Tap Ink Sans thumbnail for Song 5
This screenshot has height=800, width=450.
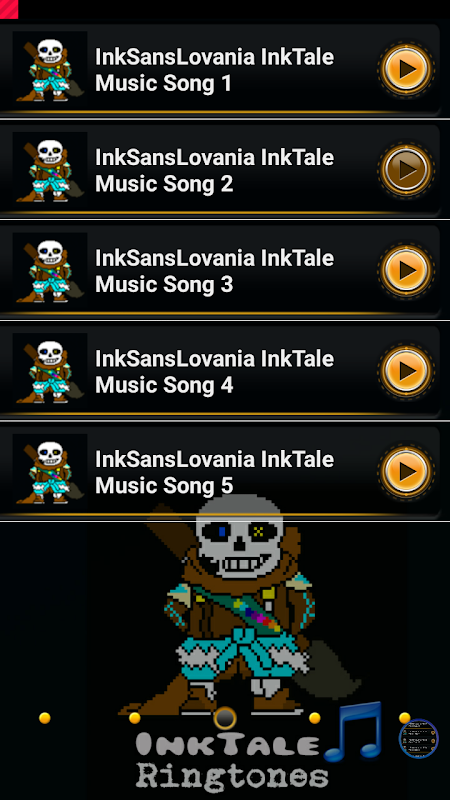pyautogui.click(x=49, y=471)
